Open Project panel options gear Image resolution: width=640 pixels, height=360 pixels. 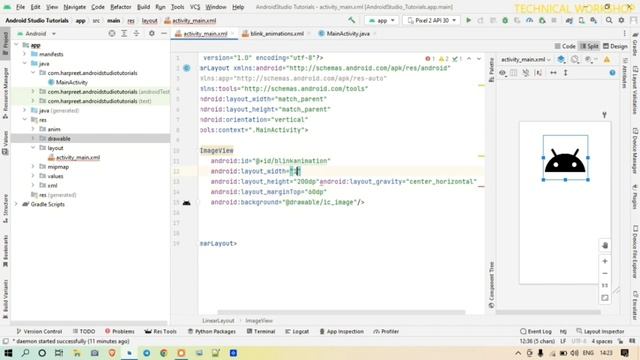point(151,33)
